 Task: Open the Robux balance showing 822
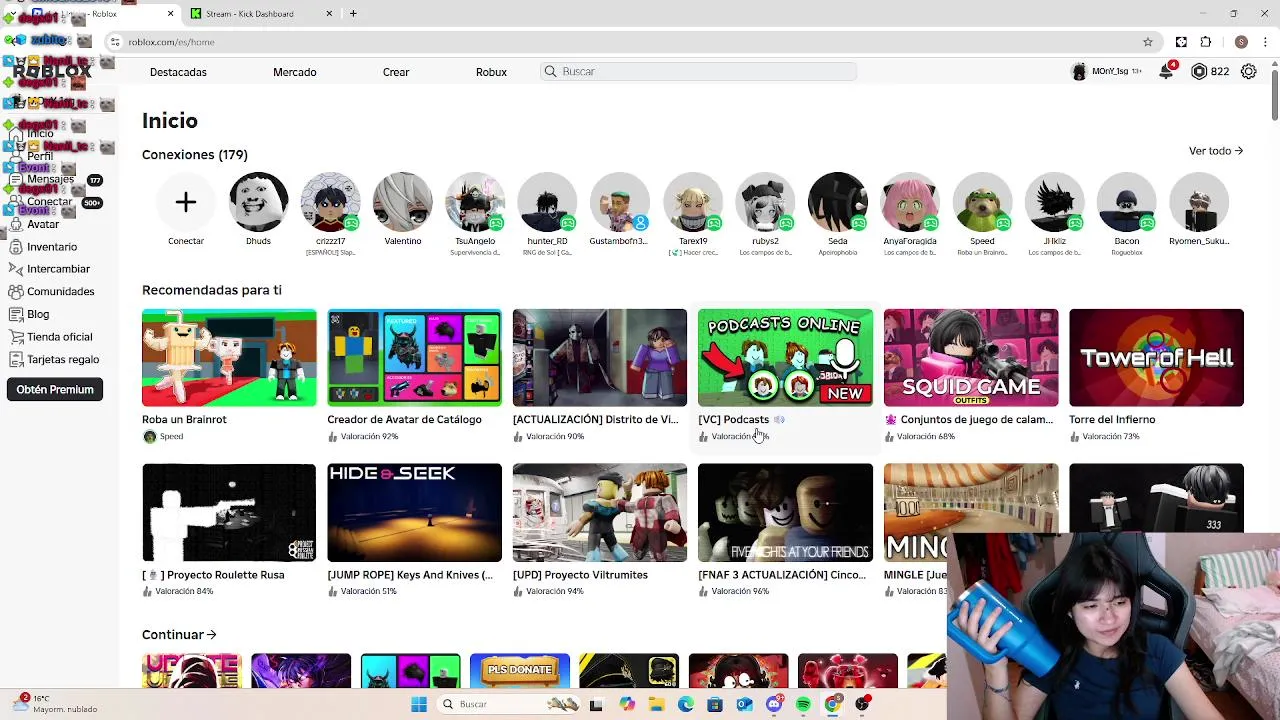click(1210, 72)
